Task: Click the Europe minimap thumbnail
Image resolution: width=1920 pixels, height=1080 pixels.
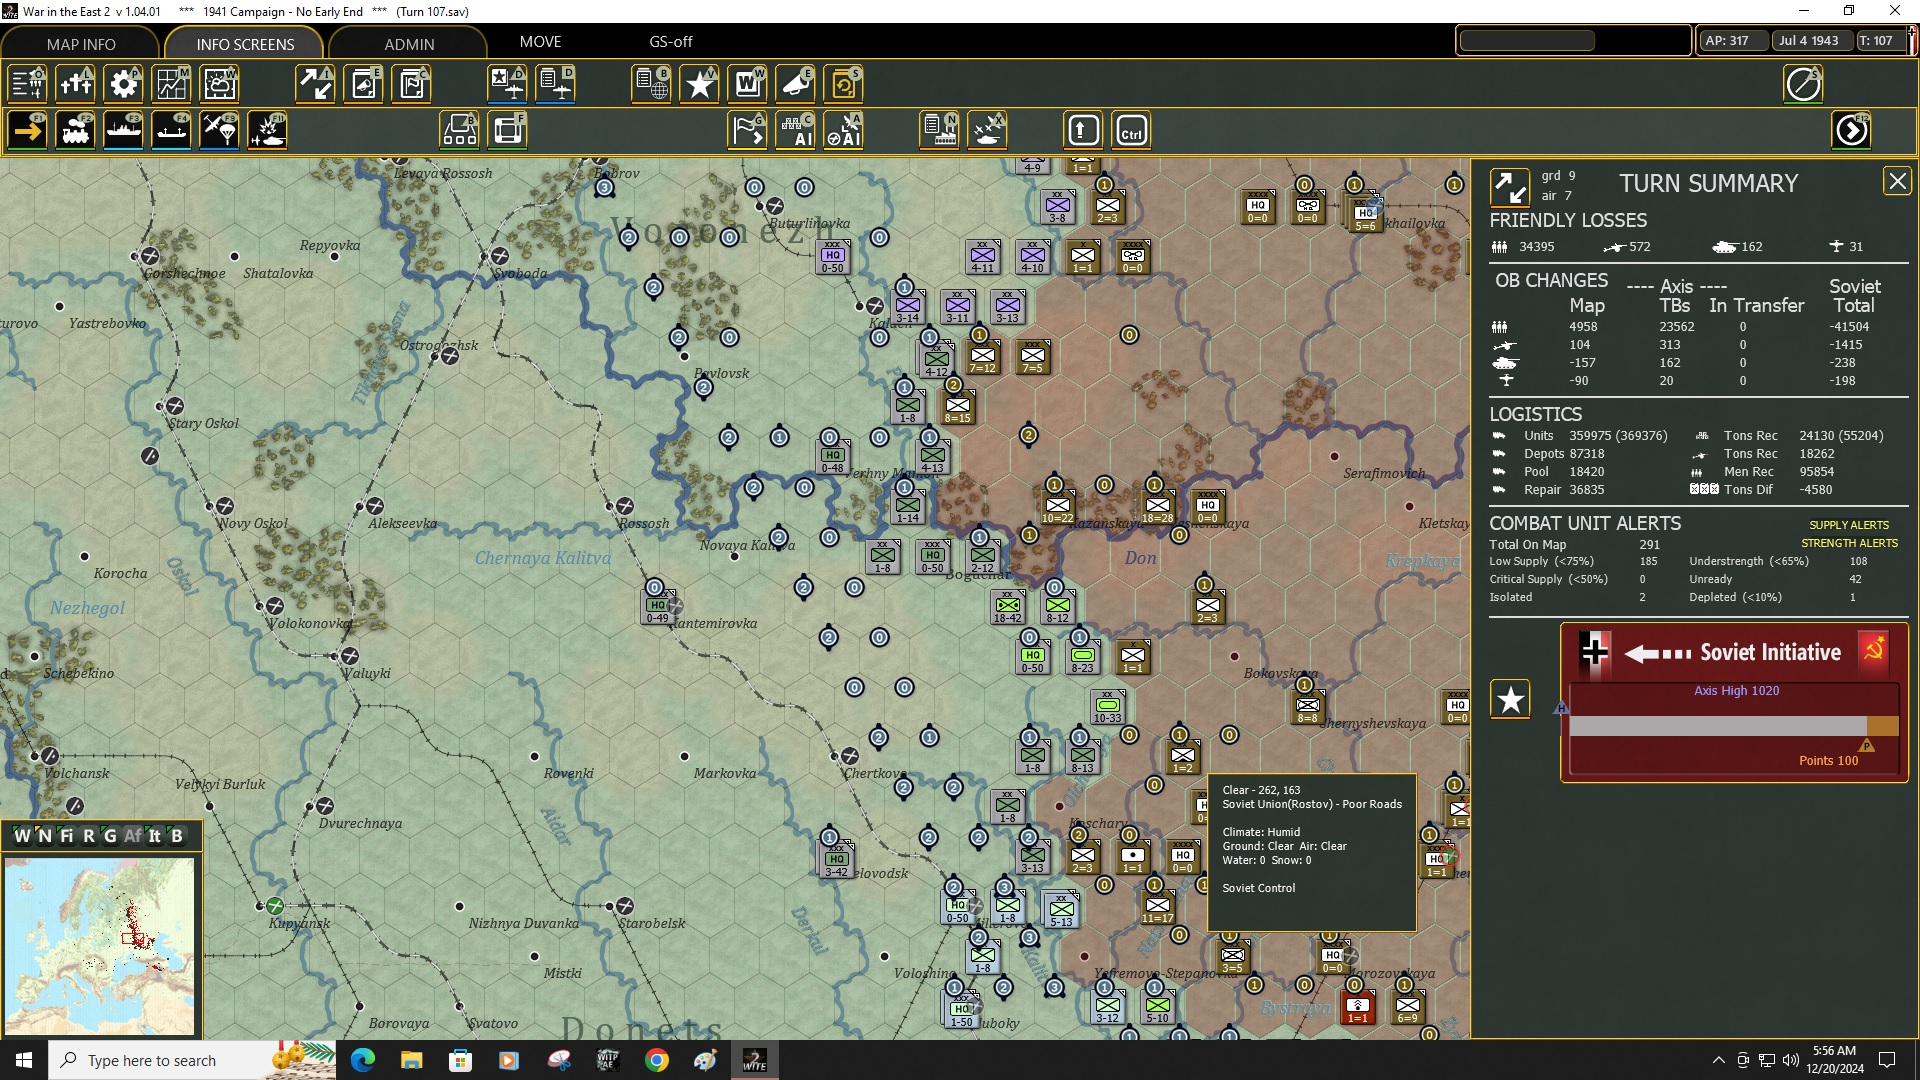Action: click(99, 945)
